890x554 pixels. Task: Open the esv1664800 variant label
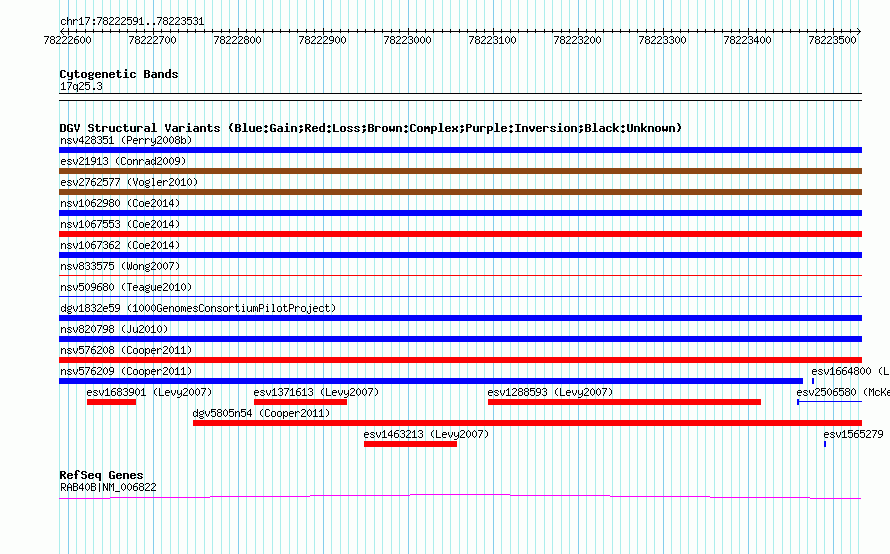tap(850, 371)
